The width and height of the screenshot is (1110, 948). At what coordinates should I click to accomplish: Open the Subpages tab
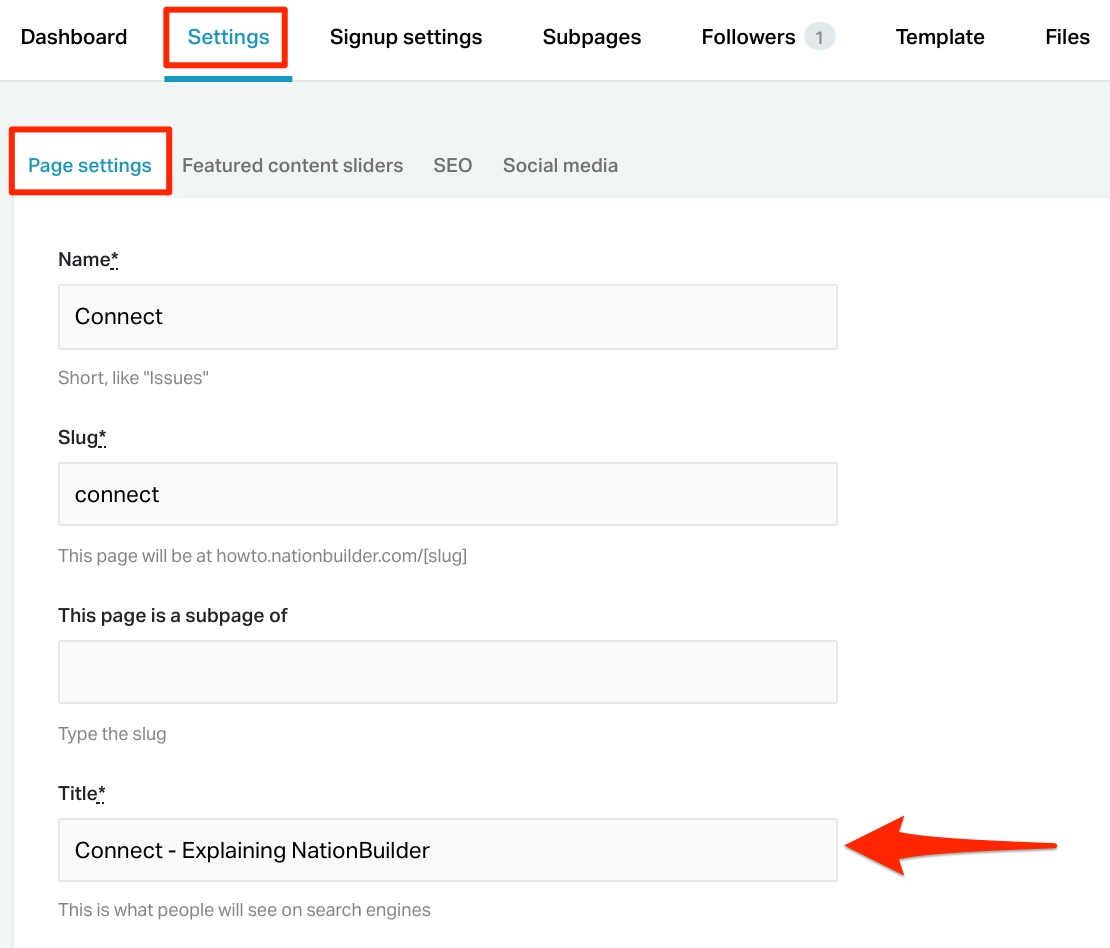[591, 37]
